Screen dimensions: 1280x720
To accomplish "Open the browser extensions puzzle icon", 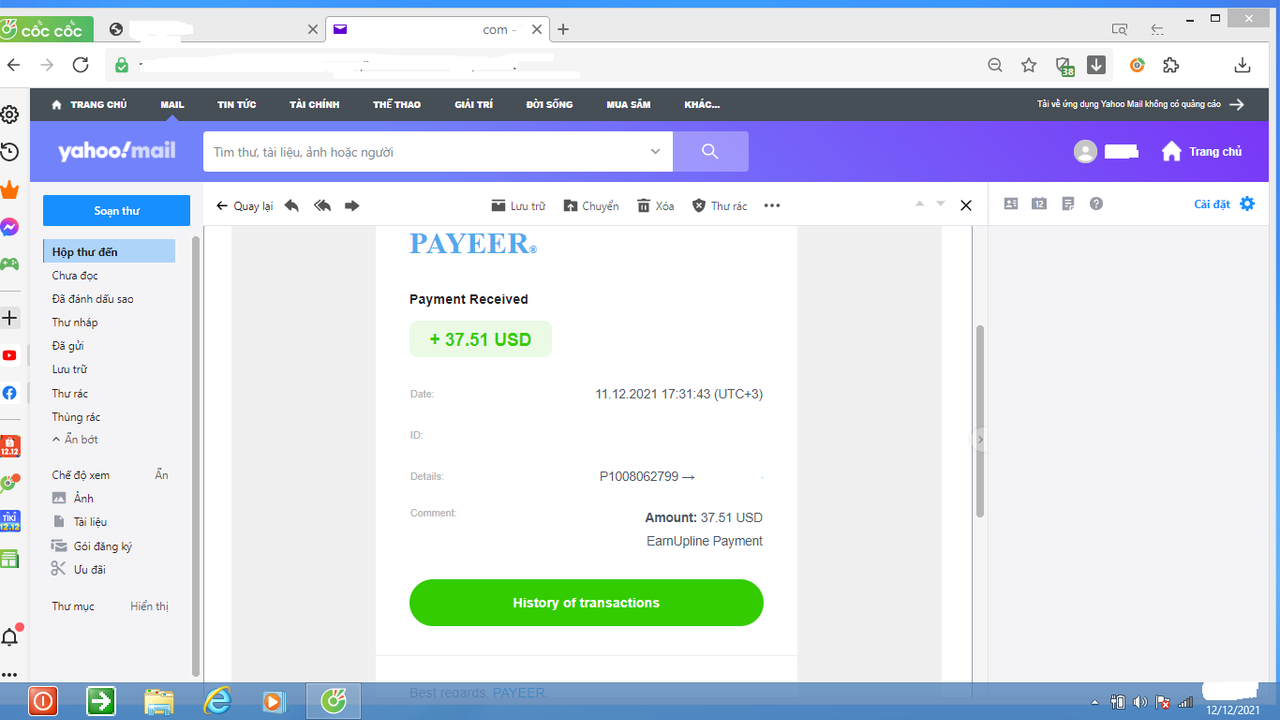I will pos(1171,65).
